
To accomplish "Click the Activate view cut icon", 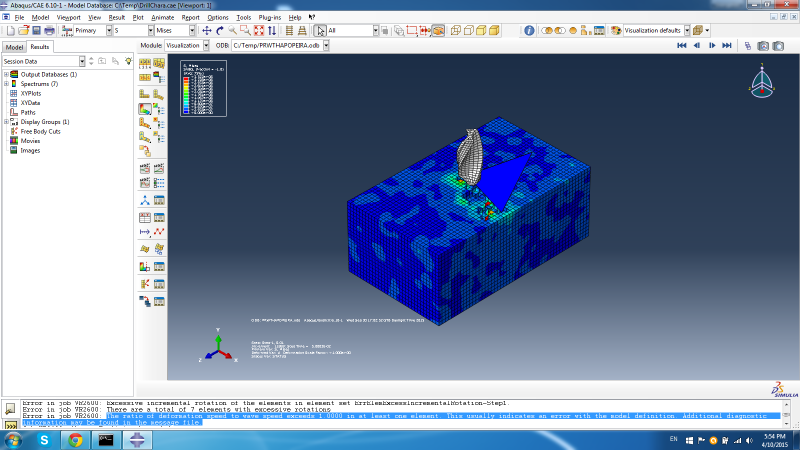I will [x=145, y=267].
